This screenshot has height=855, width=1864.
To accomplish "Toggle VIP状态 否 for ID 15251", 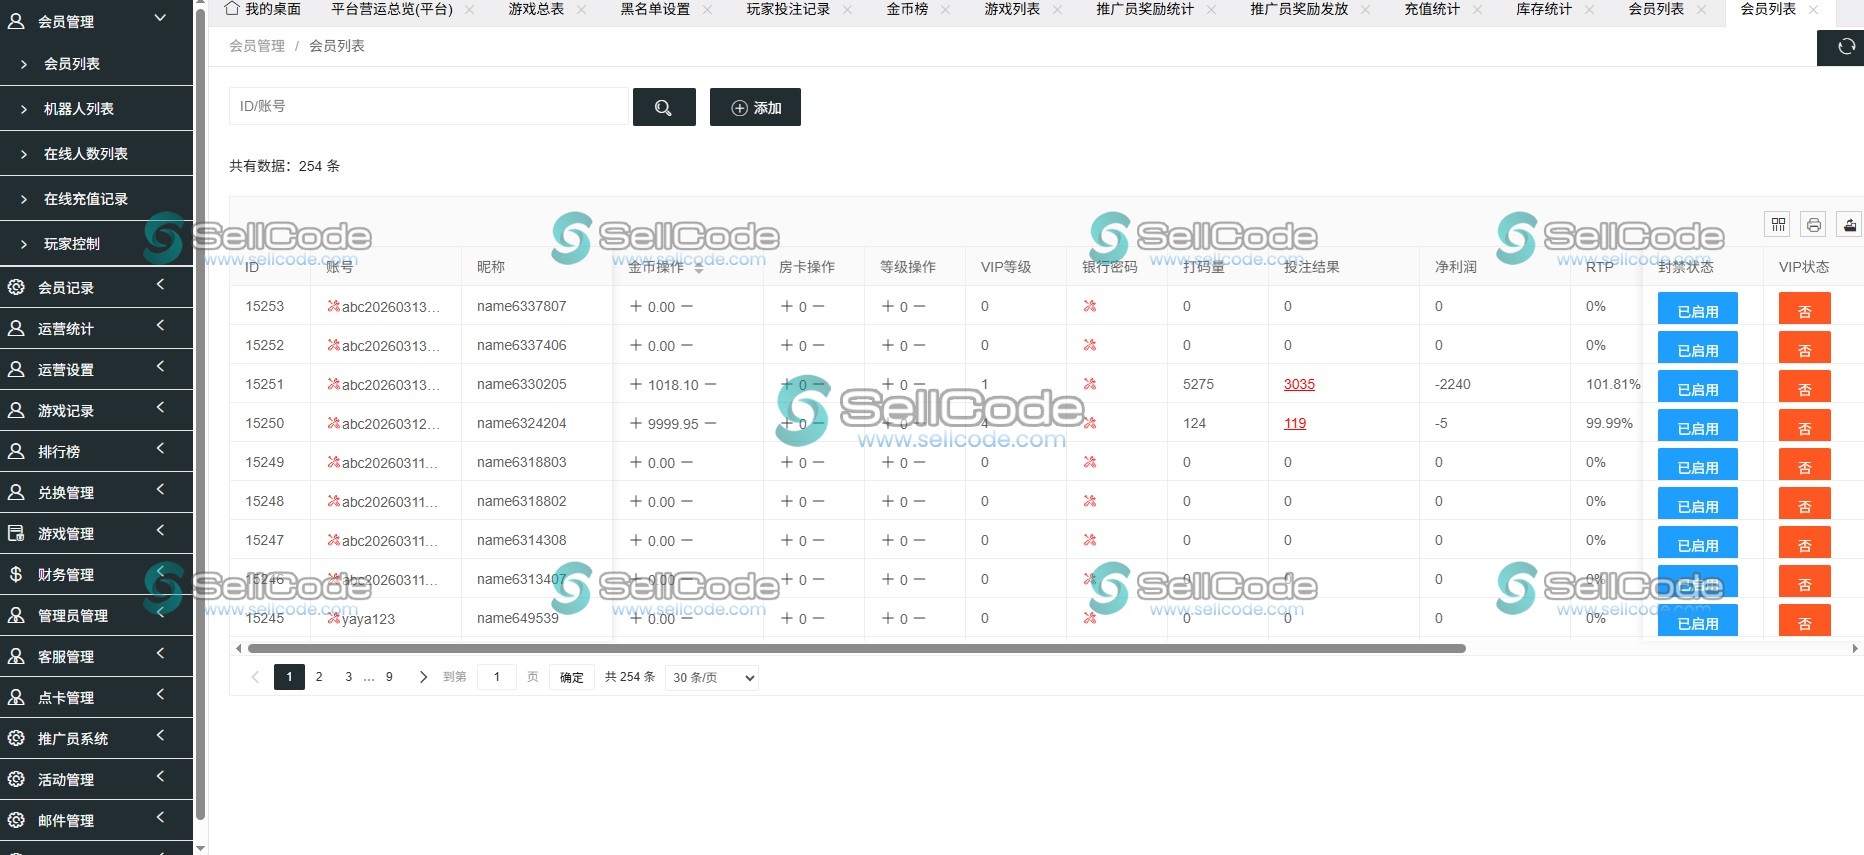I will coord(1804,387).
